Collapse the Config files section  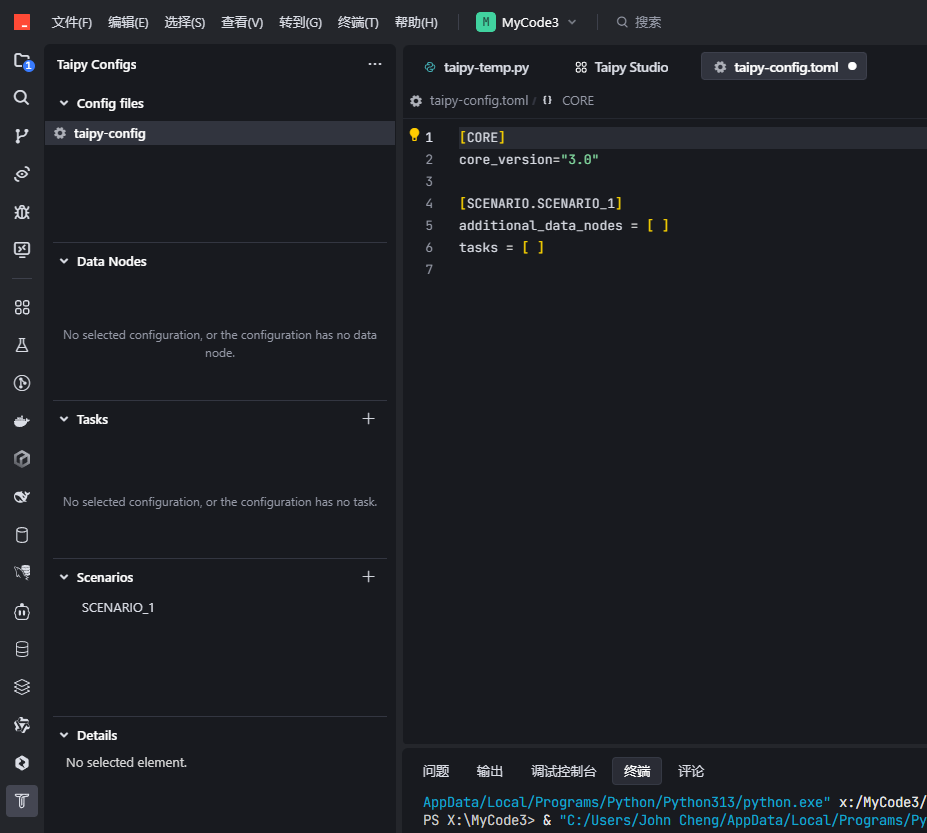coord(65,103)
